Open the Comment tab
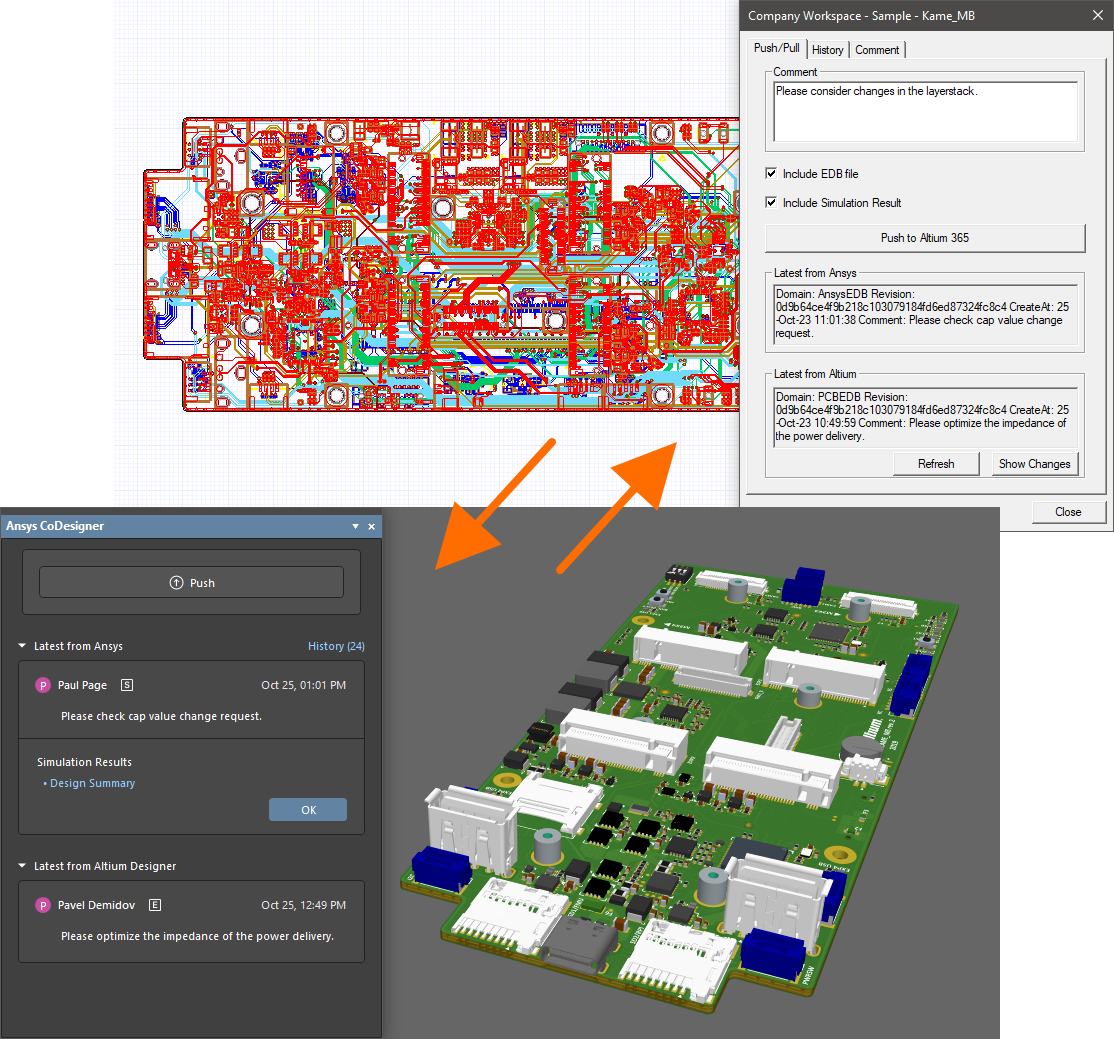The height and width of the screenshot is (1039, 1114). point(877,50)
